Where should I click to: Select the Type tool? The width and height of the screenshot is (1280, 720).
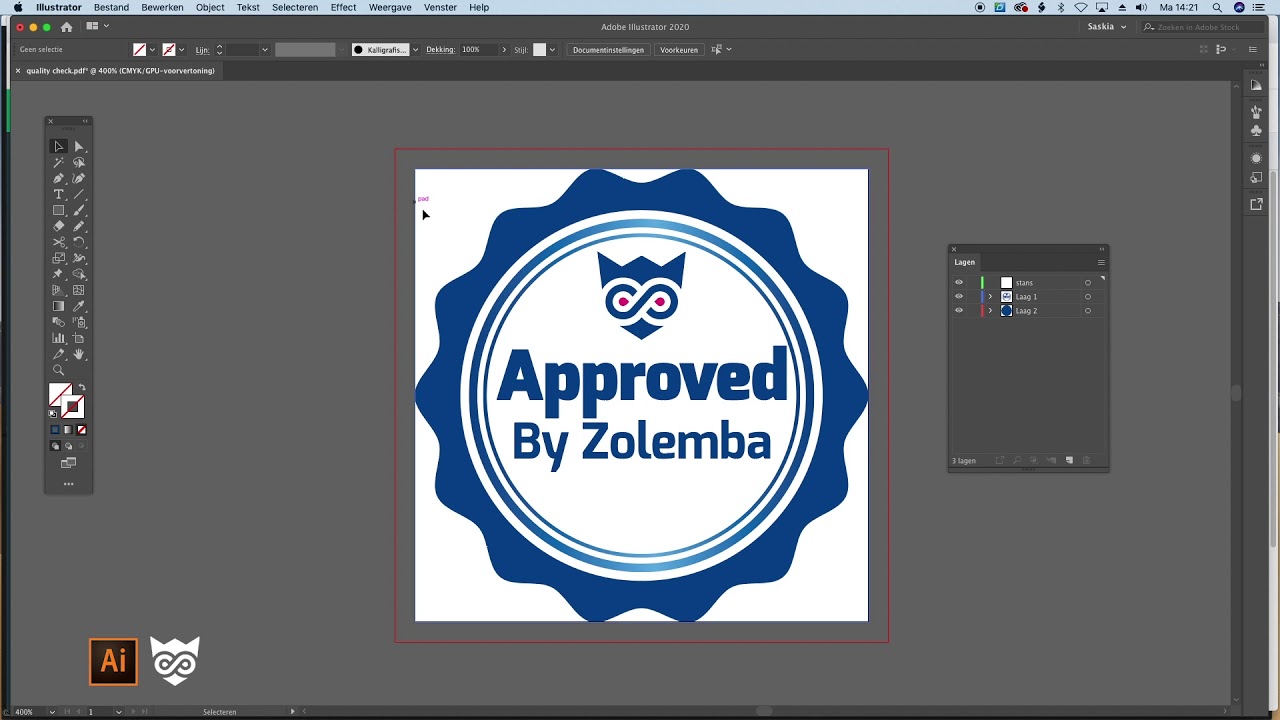tap(59, 194)
